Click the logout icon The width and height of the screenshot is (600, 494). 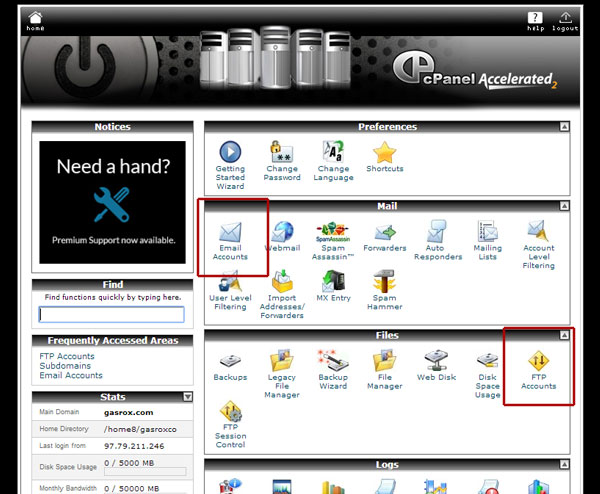565,21
